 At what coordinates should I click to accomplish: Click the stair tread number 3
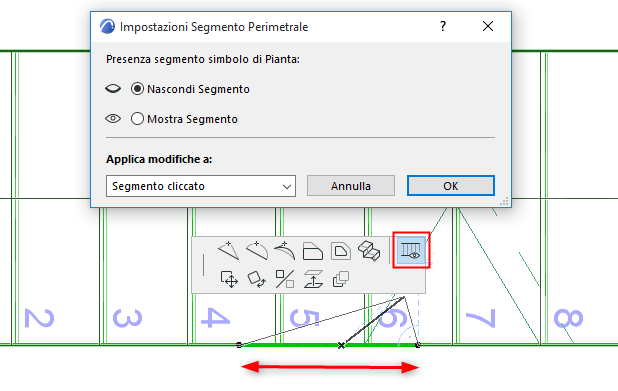(127, 318)
